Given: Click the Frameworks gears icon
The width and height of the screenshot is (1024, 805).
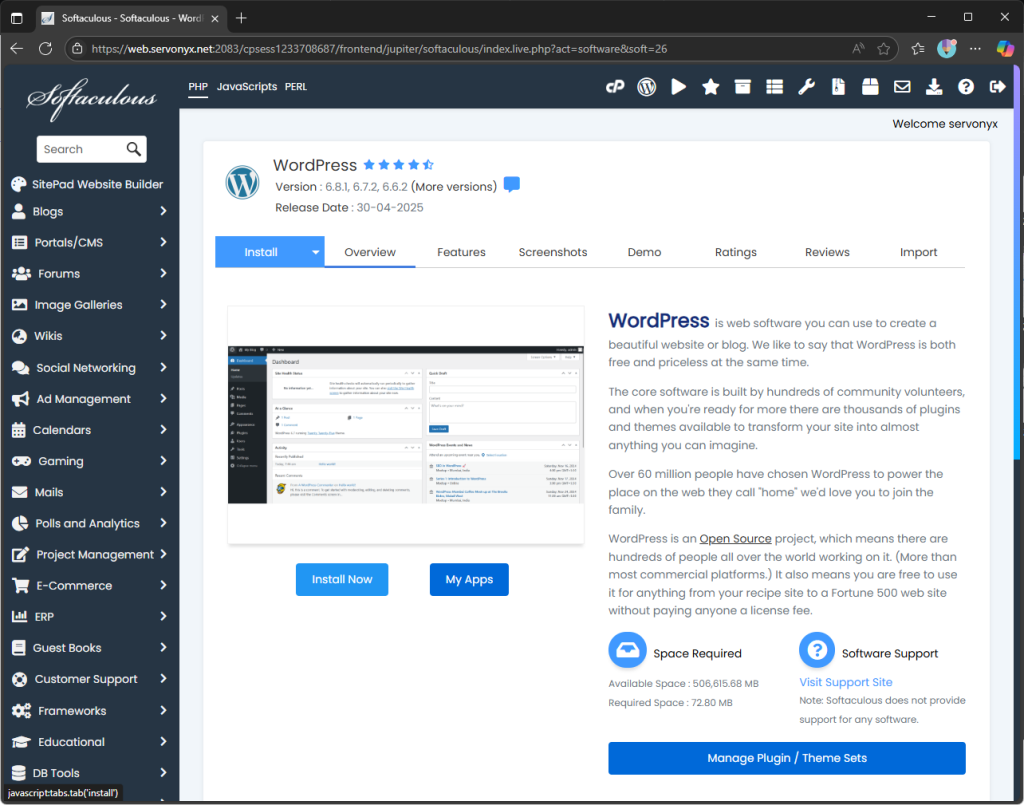Looking at the screenshot, I should (21, 711).
